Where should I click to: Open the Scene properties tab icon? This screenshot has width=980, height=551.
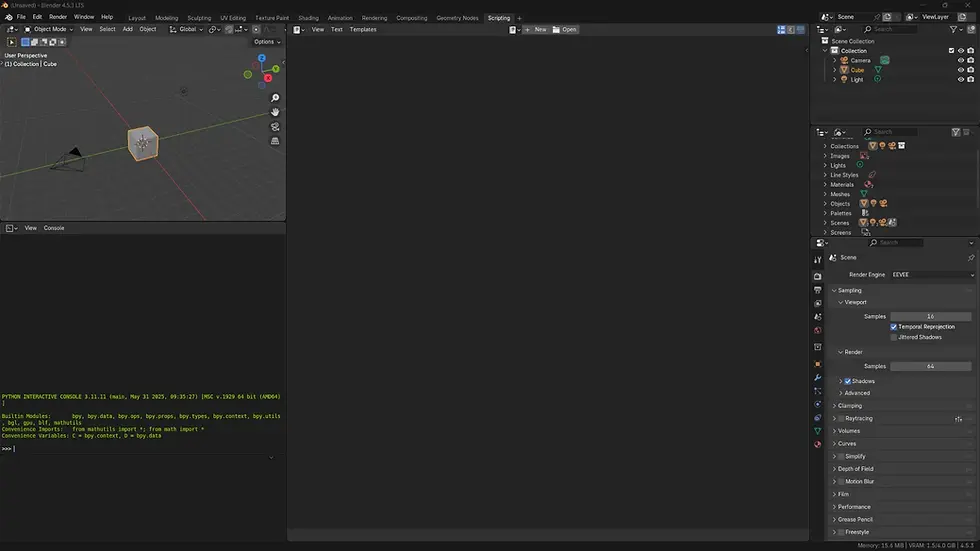818,317
